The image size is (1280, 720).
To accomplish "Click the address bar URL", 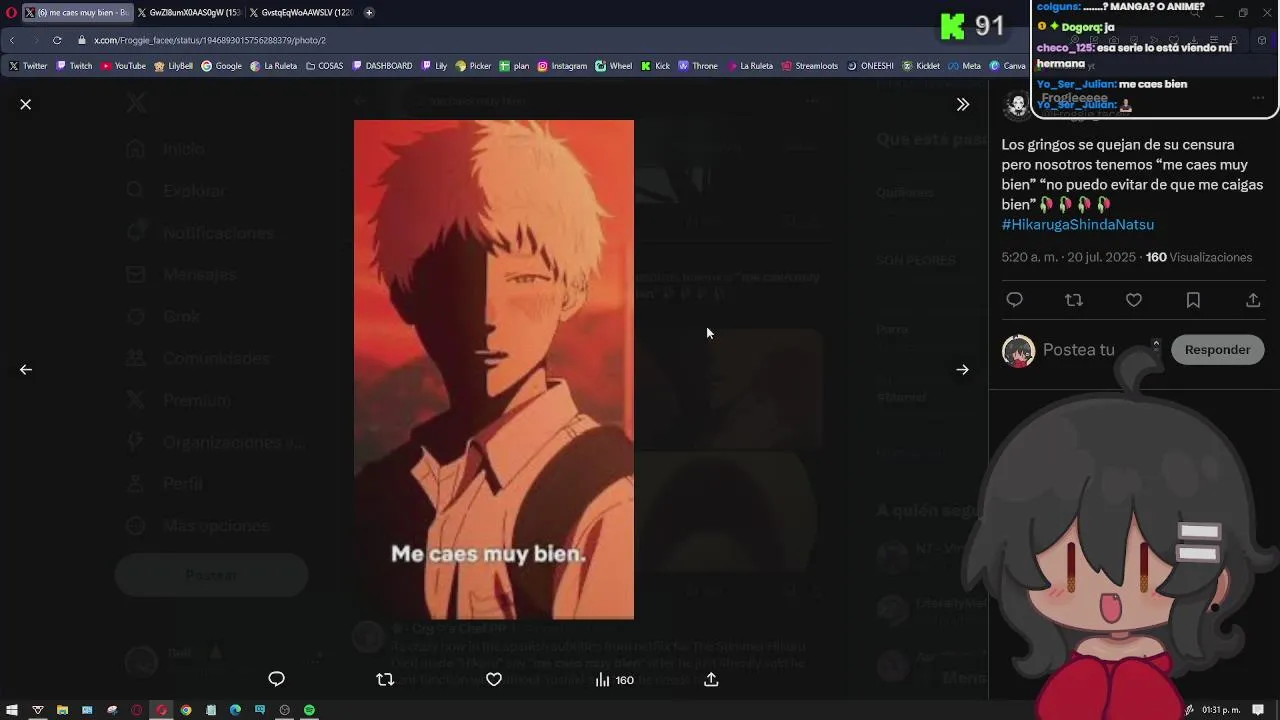I will (x=210, y=40).
